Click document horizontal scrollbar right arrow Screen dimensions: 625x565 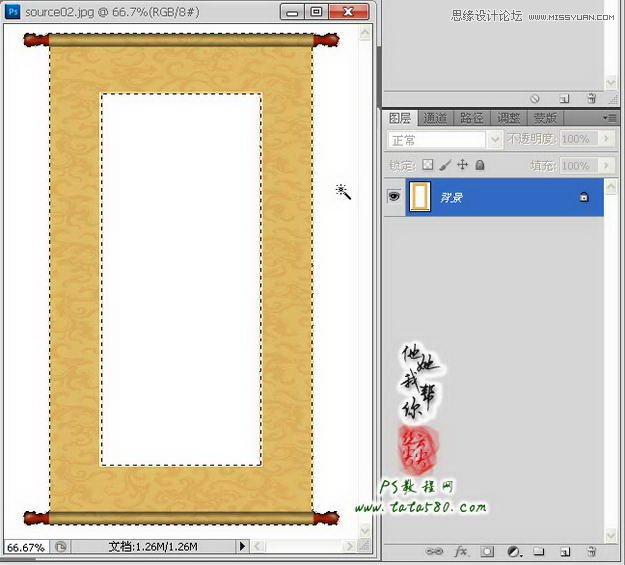pos(350,546)
